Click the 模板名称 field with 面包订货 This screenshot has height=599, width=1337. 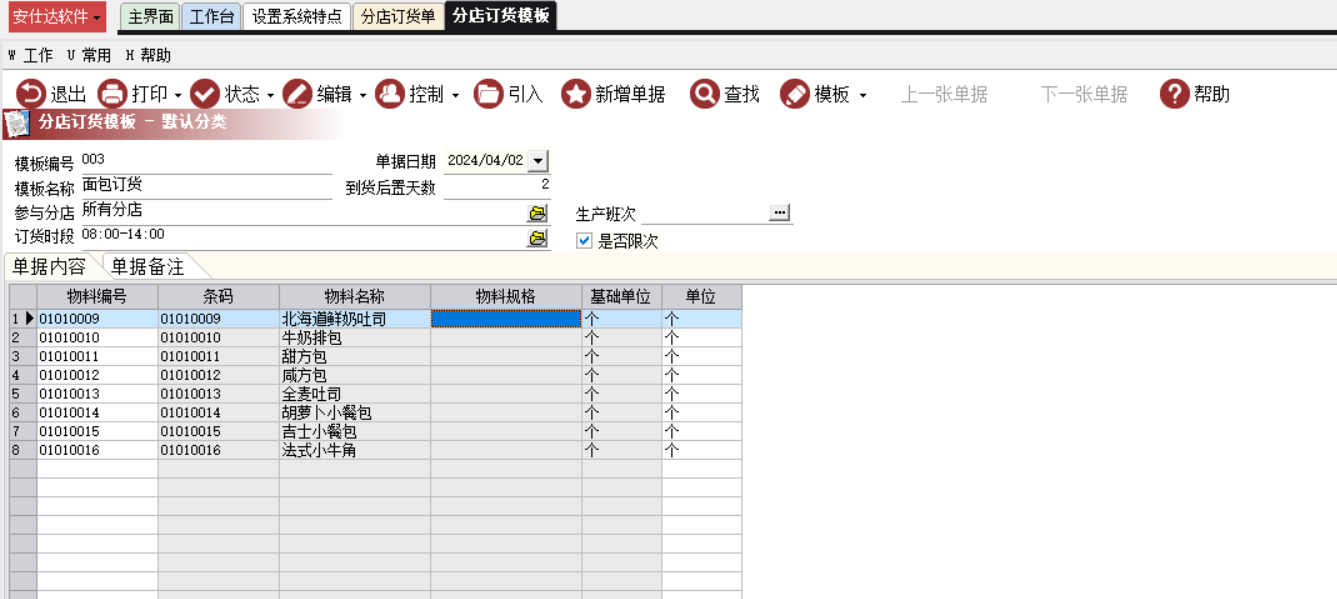(205, 186)
